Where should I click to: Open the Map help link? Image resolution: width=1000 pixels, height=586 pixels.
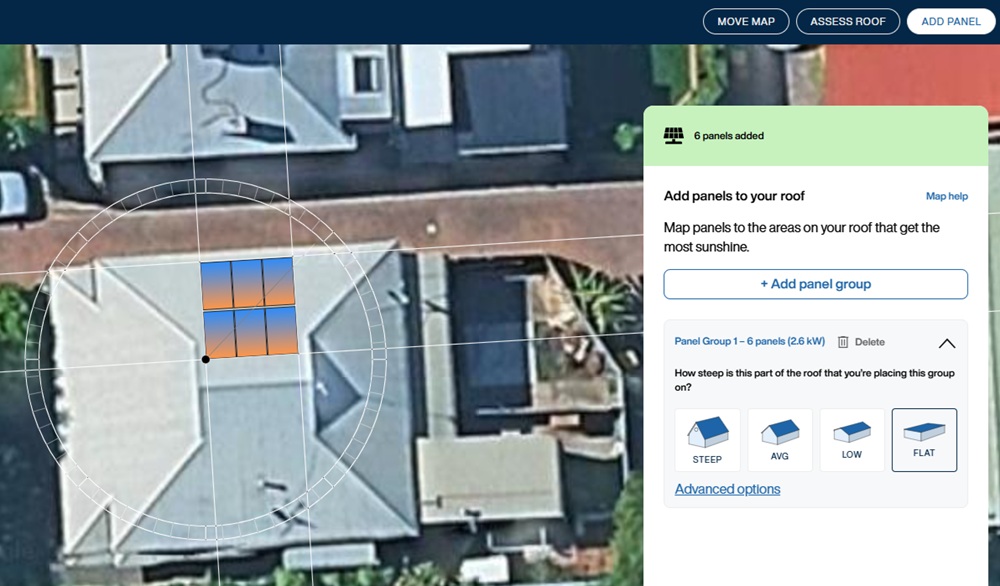coord(946,196)
